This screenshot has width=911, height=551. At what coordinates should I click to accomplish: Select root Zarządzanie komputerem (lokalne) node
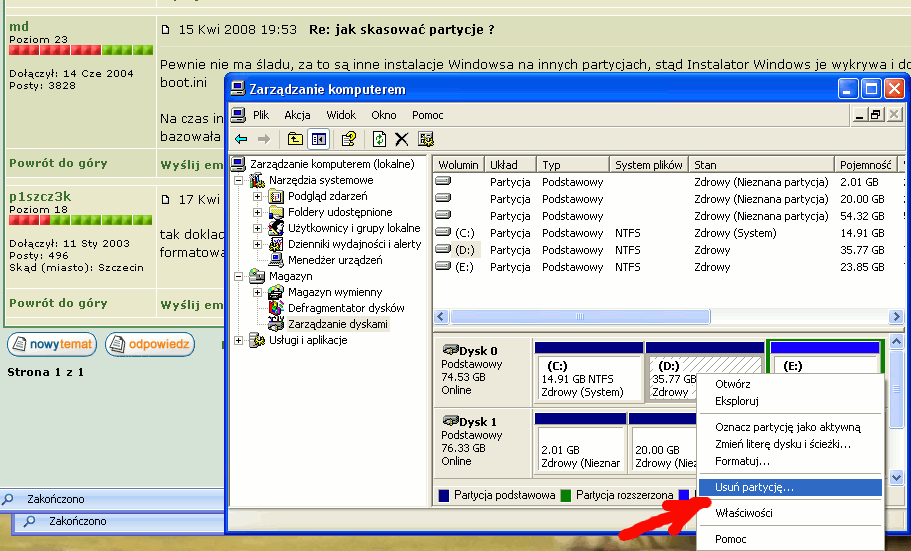tap(332, 164)
